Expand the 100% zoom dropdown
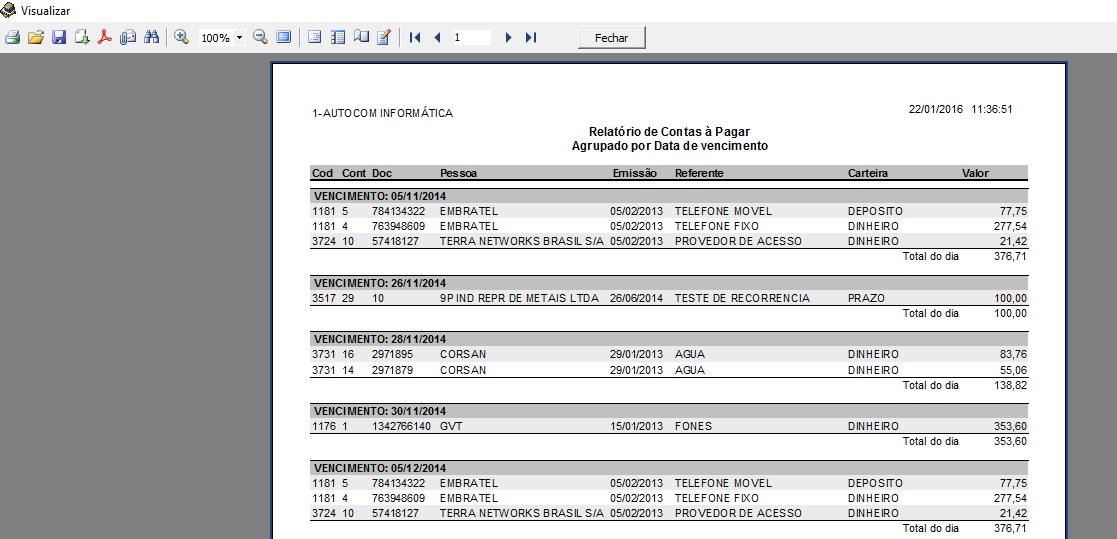The width and height of the screenshot is (1117, 539). pos(240,38)
